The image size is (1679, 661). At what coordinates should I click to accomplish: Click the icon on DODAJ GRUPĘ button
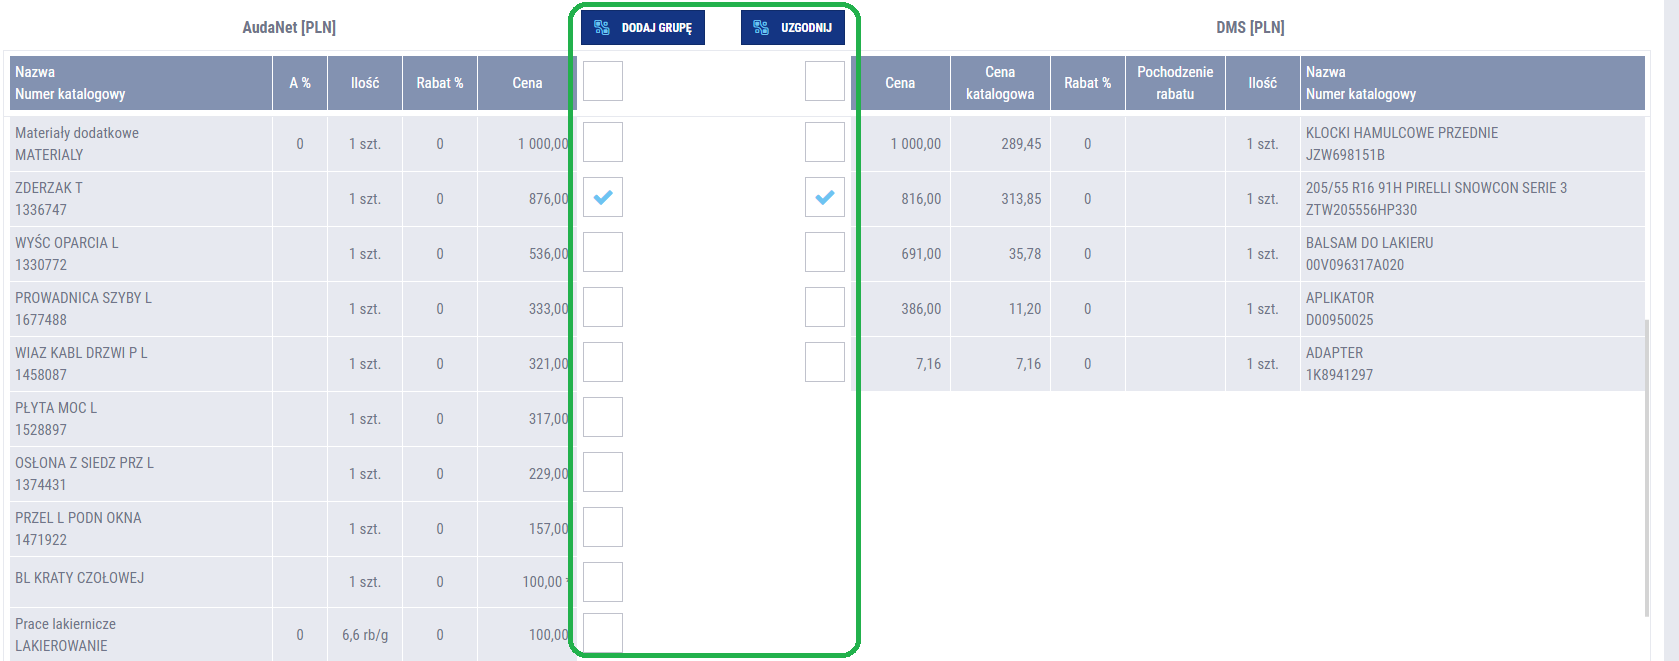tap(602, 28)
